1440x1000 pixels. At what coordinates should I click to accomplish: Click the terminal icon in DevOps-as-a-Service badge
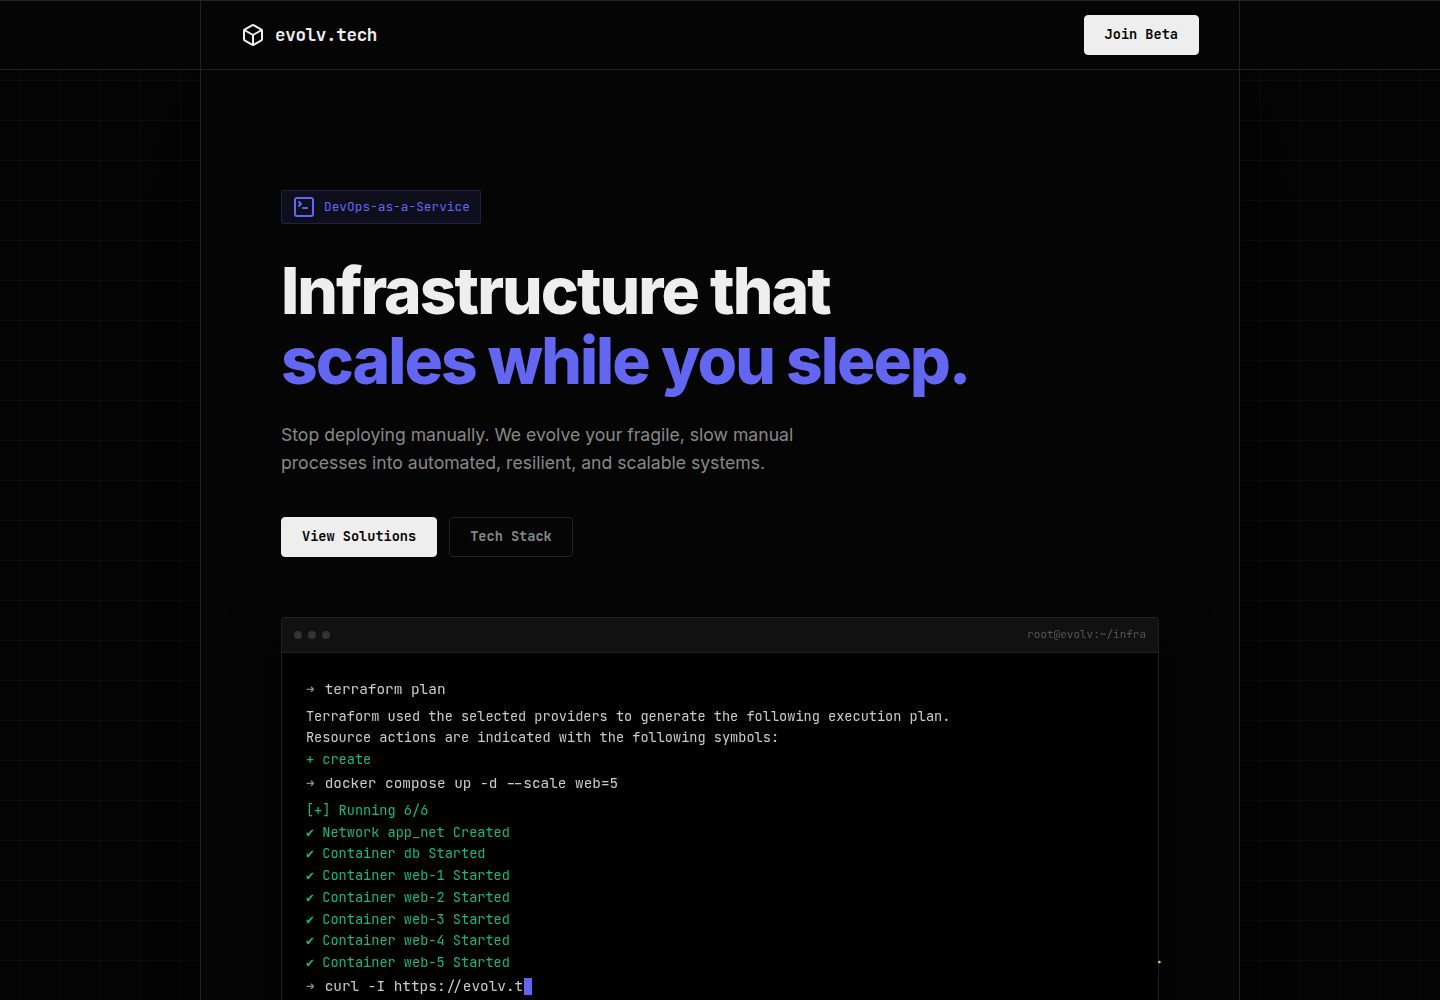click(x=304, y=207)
